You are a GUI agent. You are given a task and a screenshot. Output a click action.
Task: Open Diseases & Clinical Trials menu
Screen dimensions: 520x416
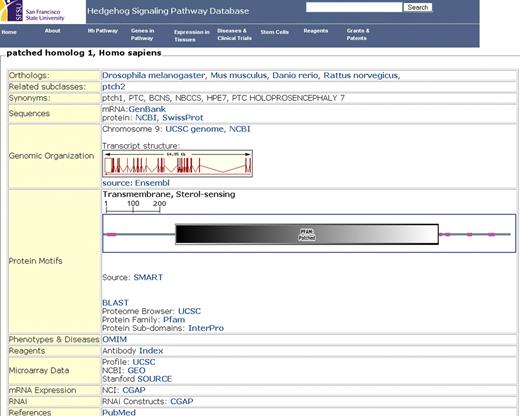(234, 34)
